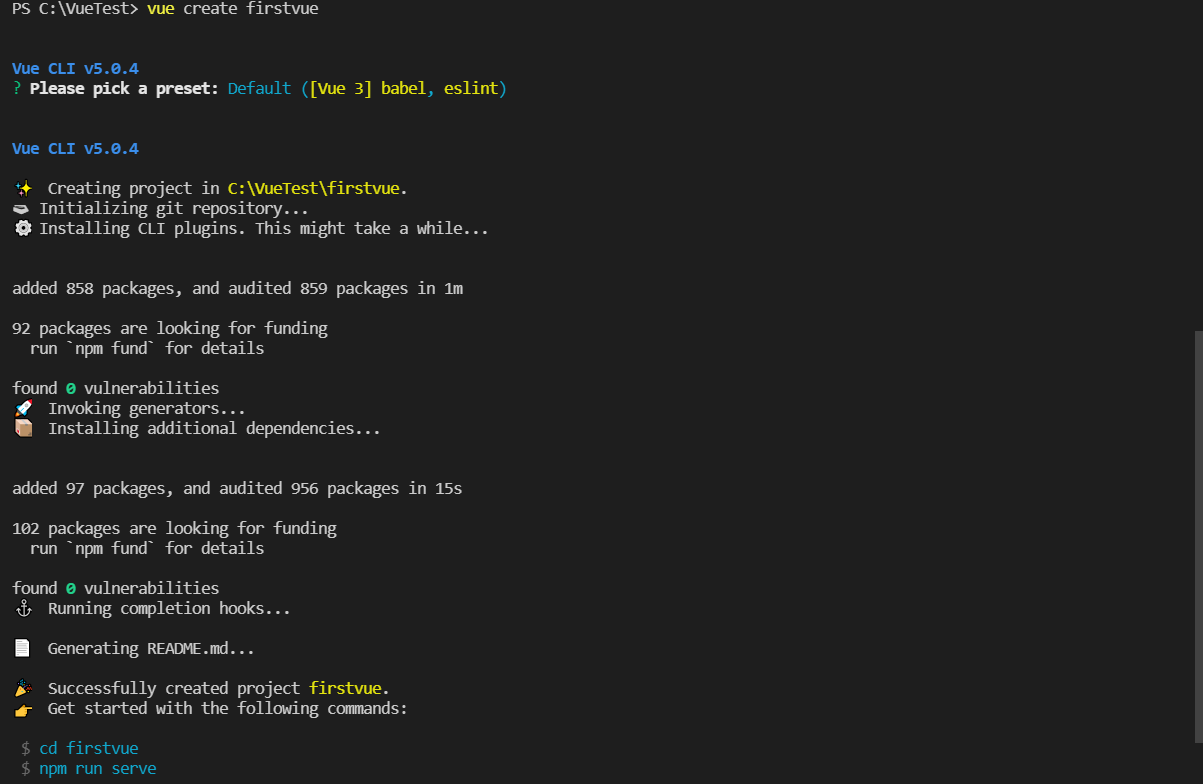Click the 'Invoking generators...' text

point(147,408)
